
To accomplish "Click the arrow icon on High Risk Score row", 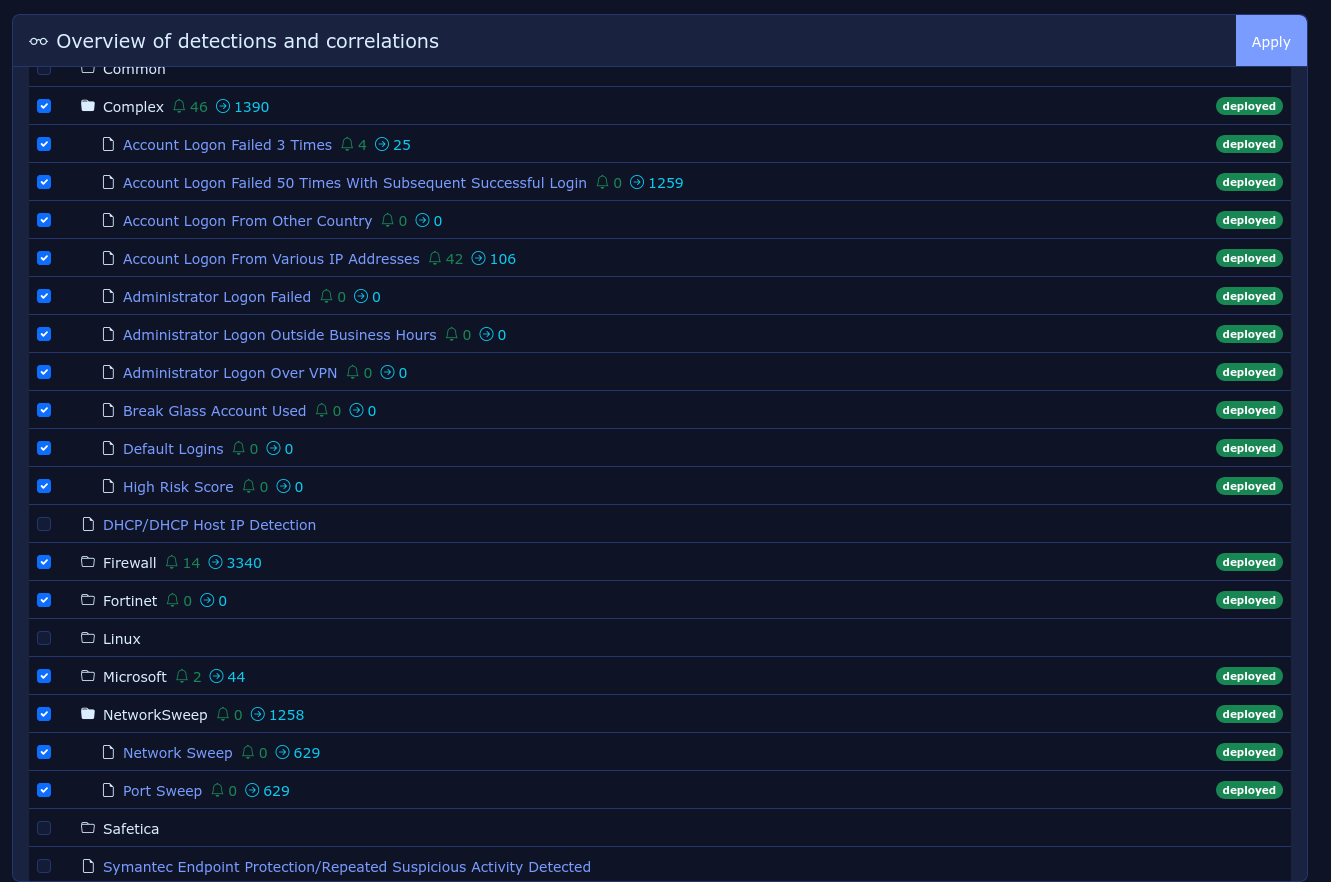I will pyautogui.click(x=283, y=487).
